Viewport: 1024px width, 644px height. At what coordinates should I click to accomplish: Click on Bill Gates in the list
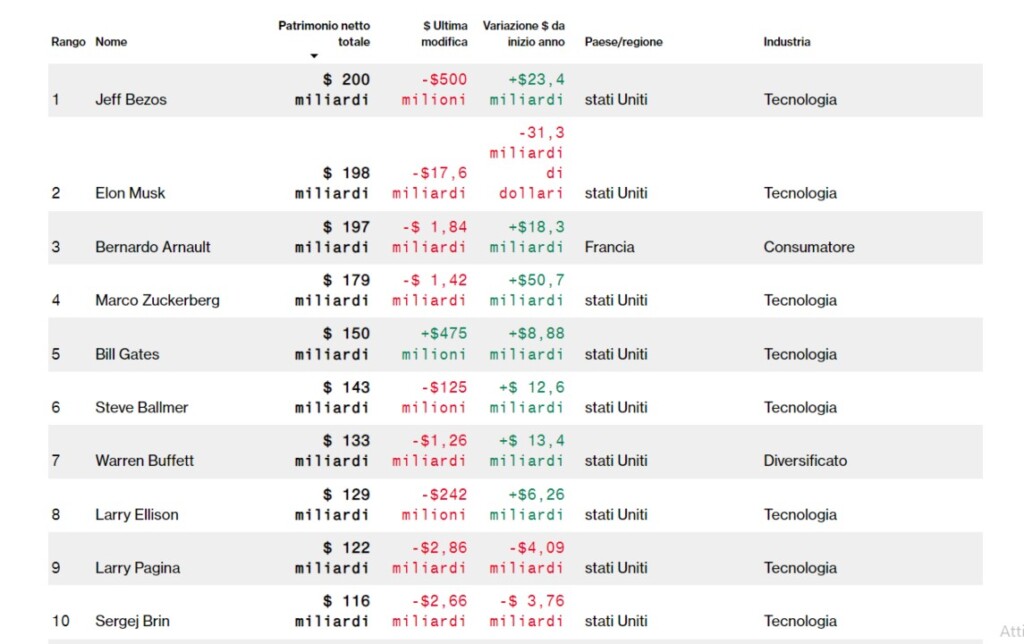point(127,354)
